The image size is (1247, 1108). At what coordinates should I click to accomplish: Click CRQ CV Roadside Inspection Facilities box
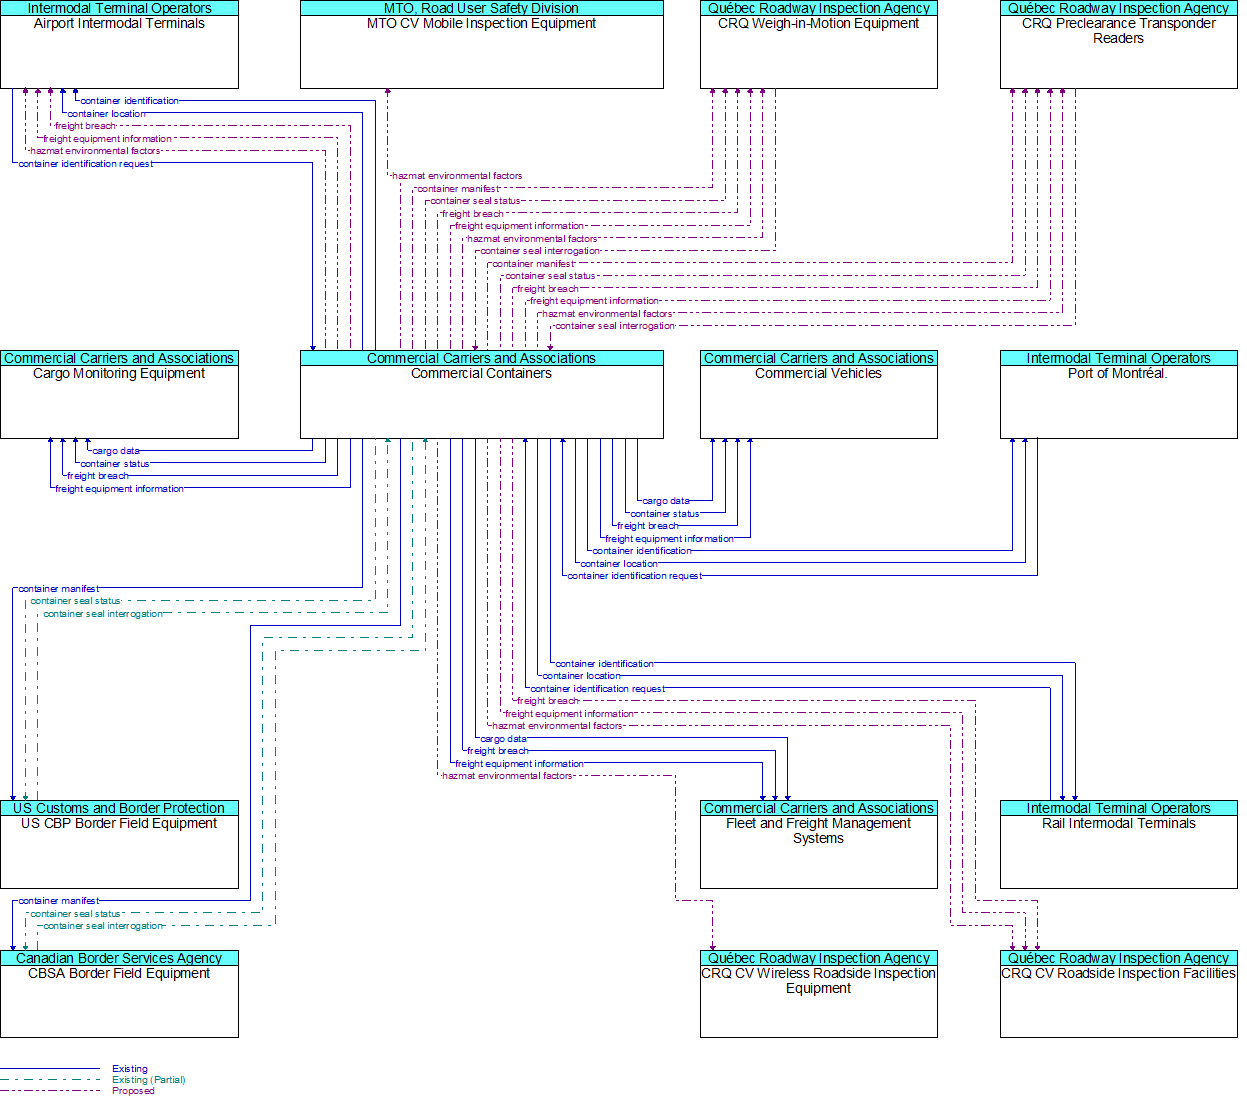click(1118, 1000)
